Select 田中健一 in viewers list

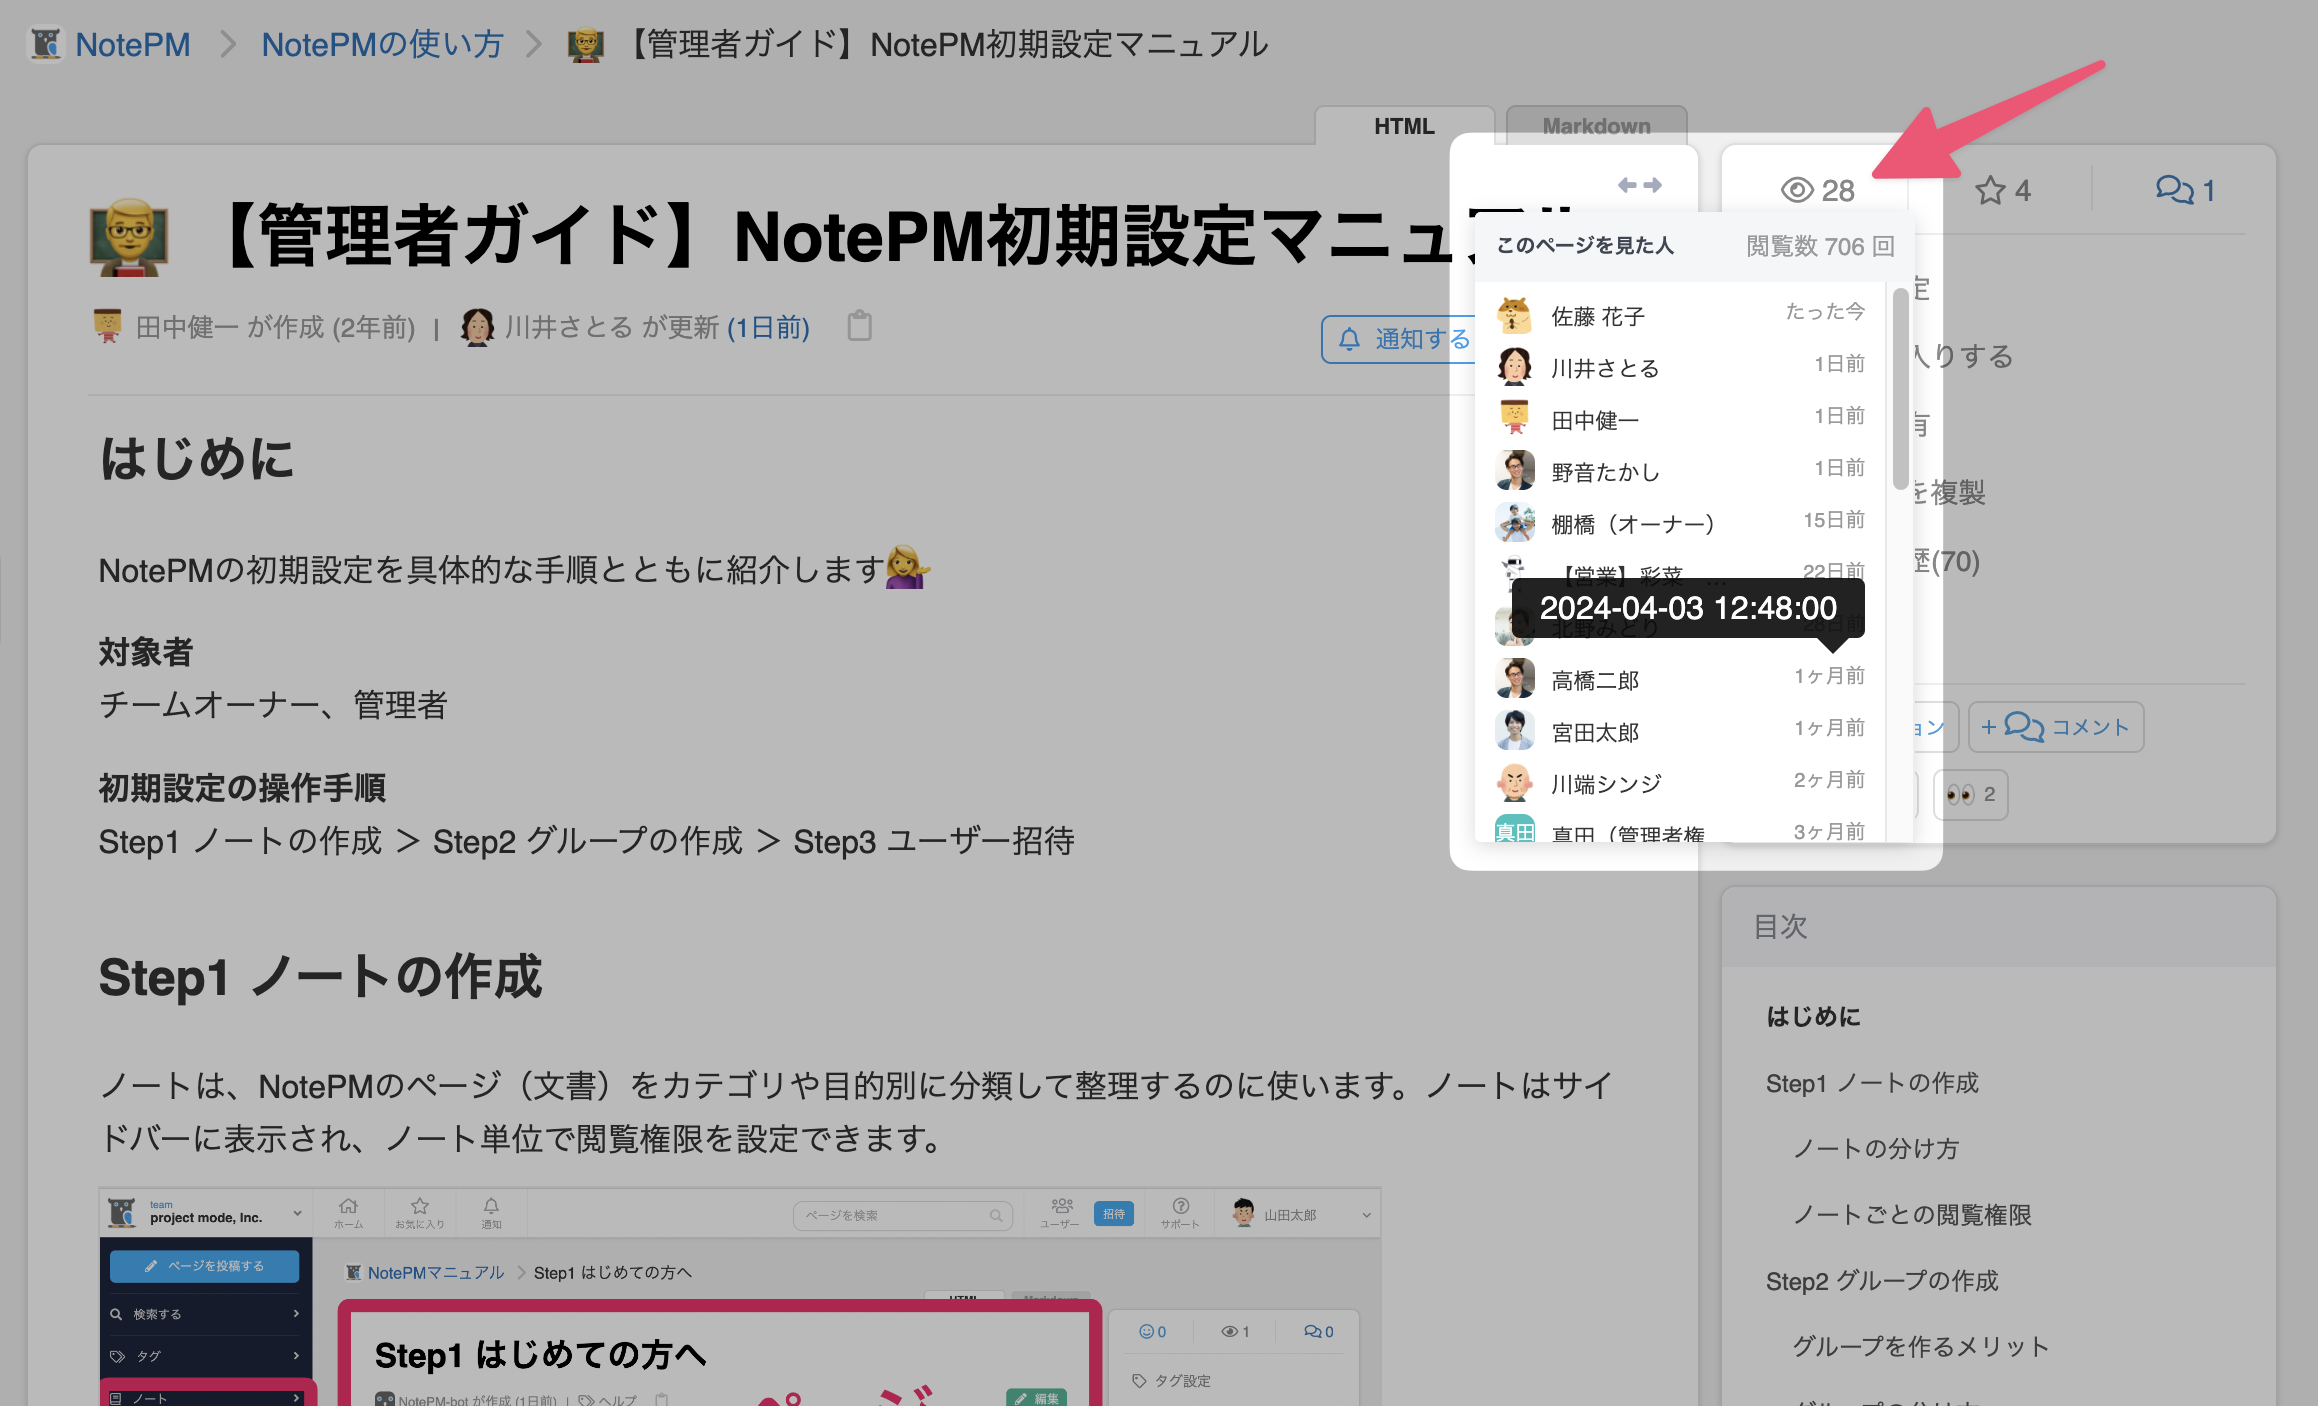[x=1680, y=420]
